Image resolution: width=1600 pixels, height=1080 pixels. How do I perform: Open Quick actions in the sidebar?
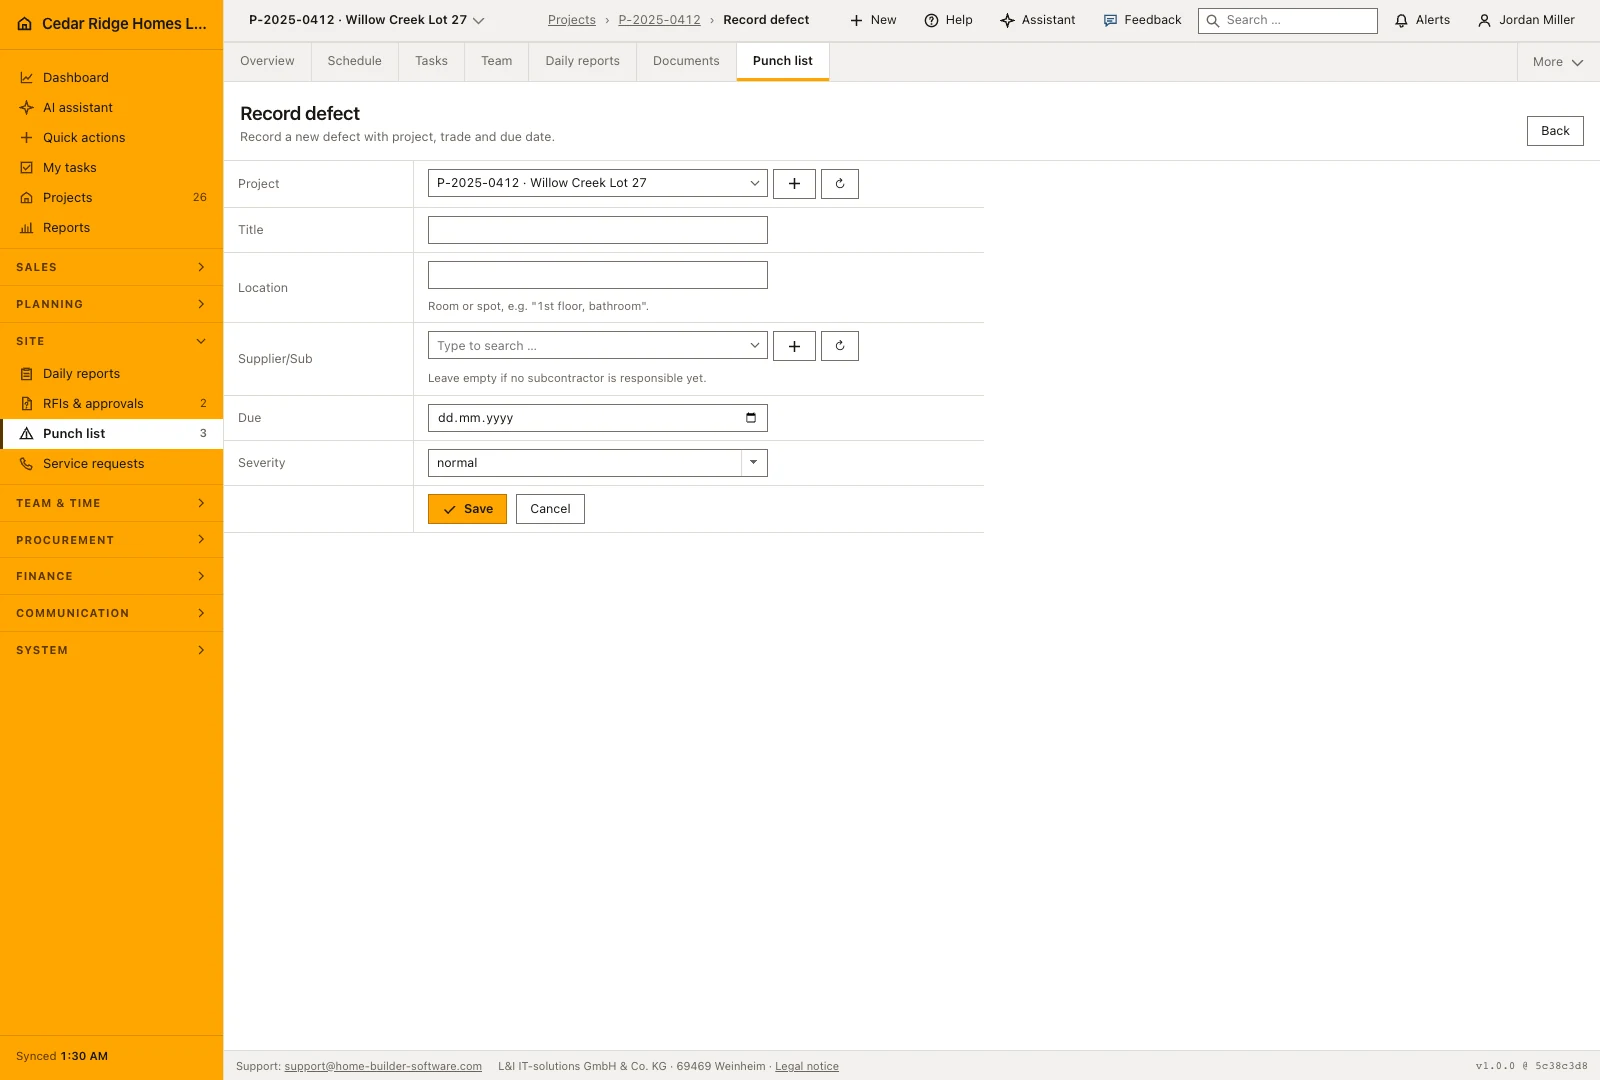(112, 138)
